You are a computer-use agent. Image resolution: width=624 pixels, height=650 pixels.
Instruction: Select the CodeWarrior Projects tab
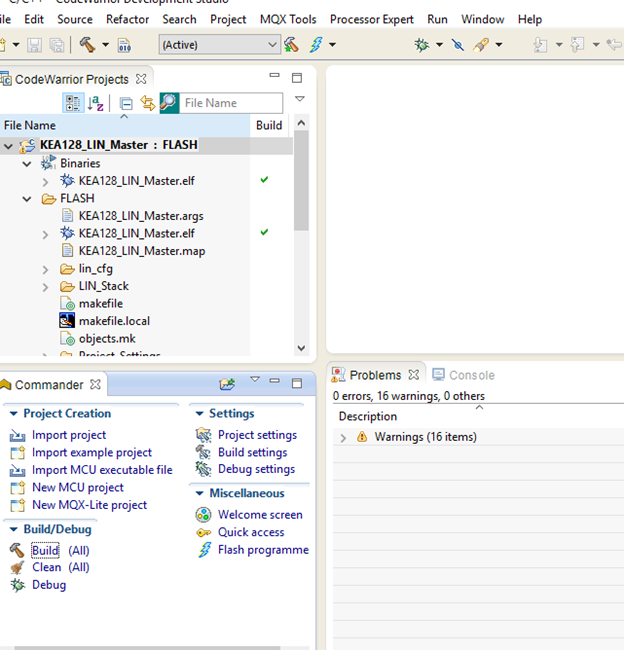(x=72, y=79)
